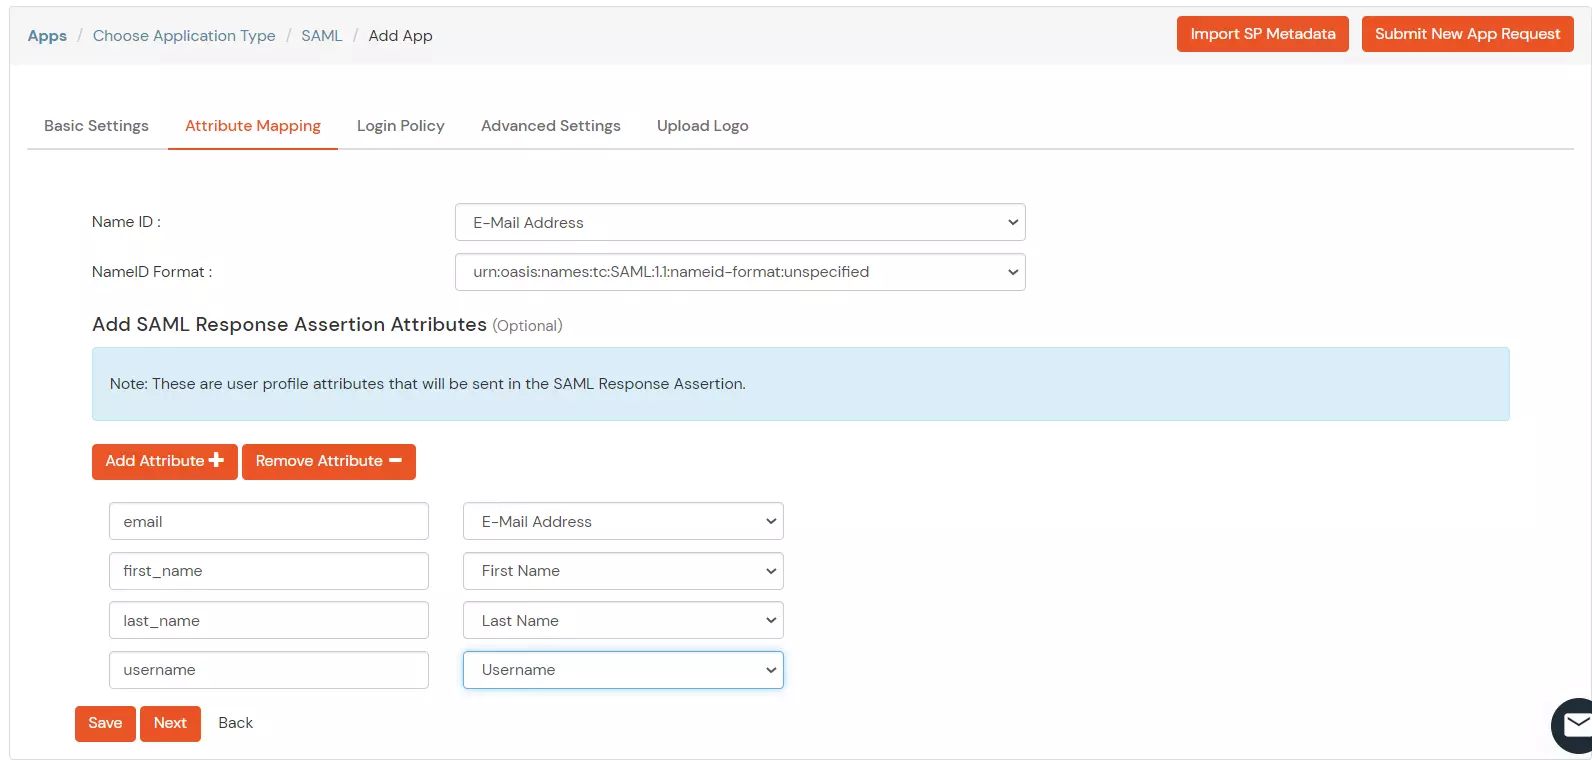
Task: Click the Next button
Action: click(170, 723)
